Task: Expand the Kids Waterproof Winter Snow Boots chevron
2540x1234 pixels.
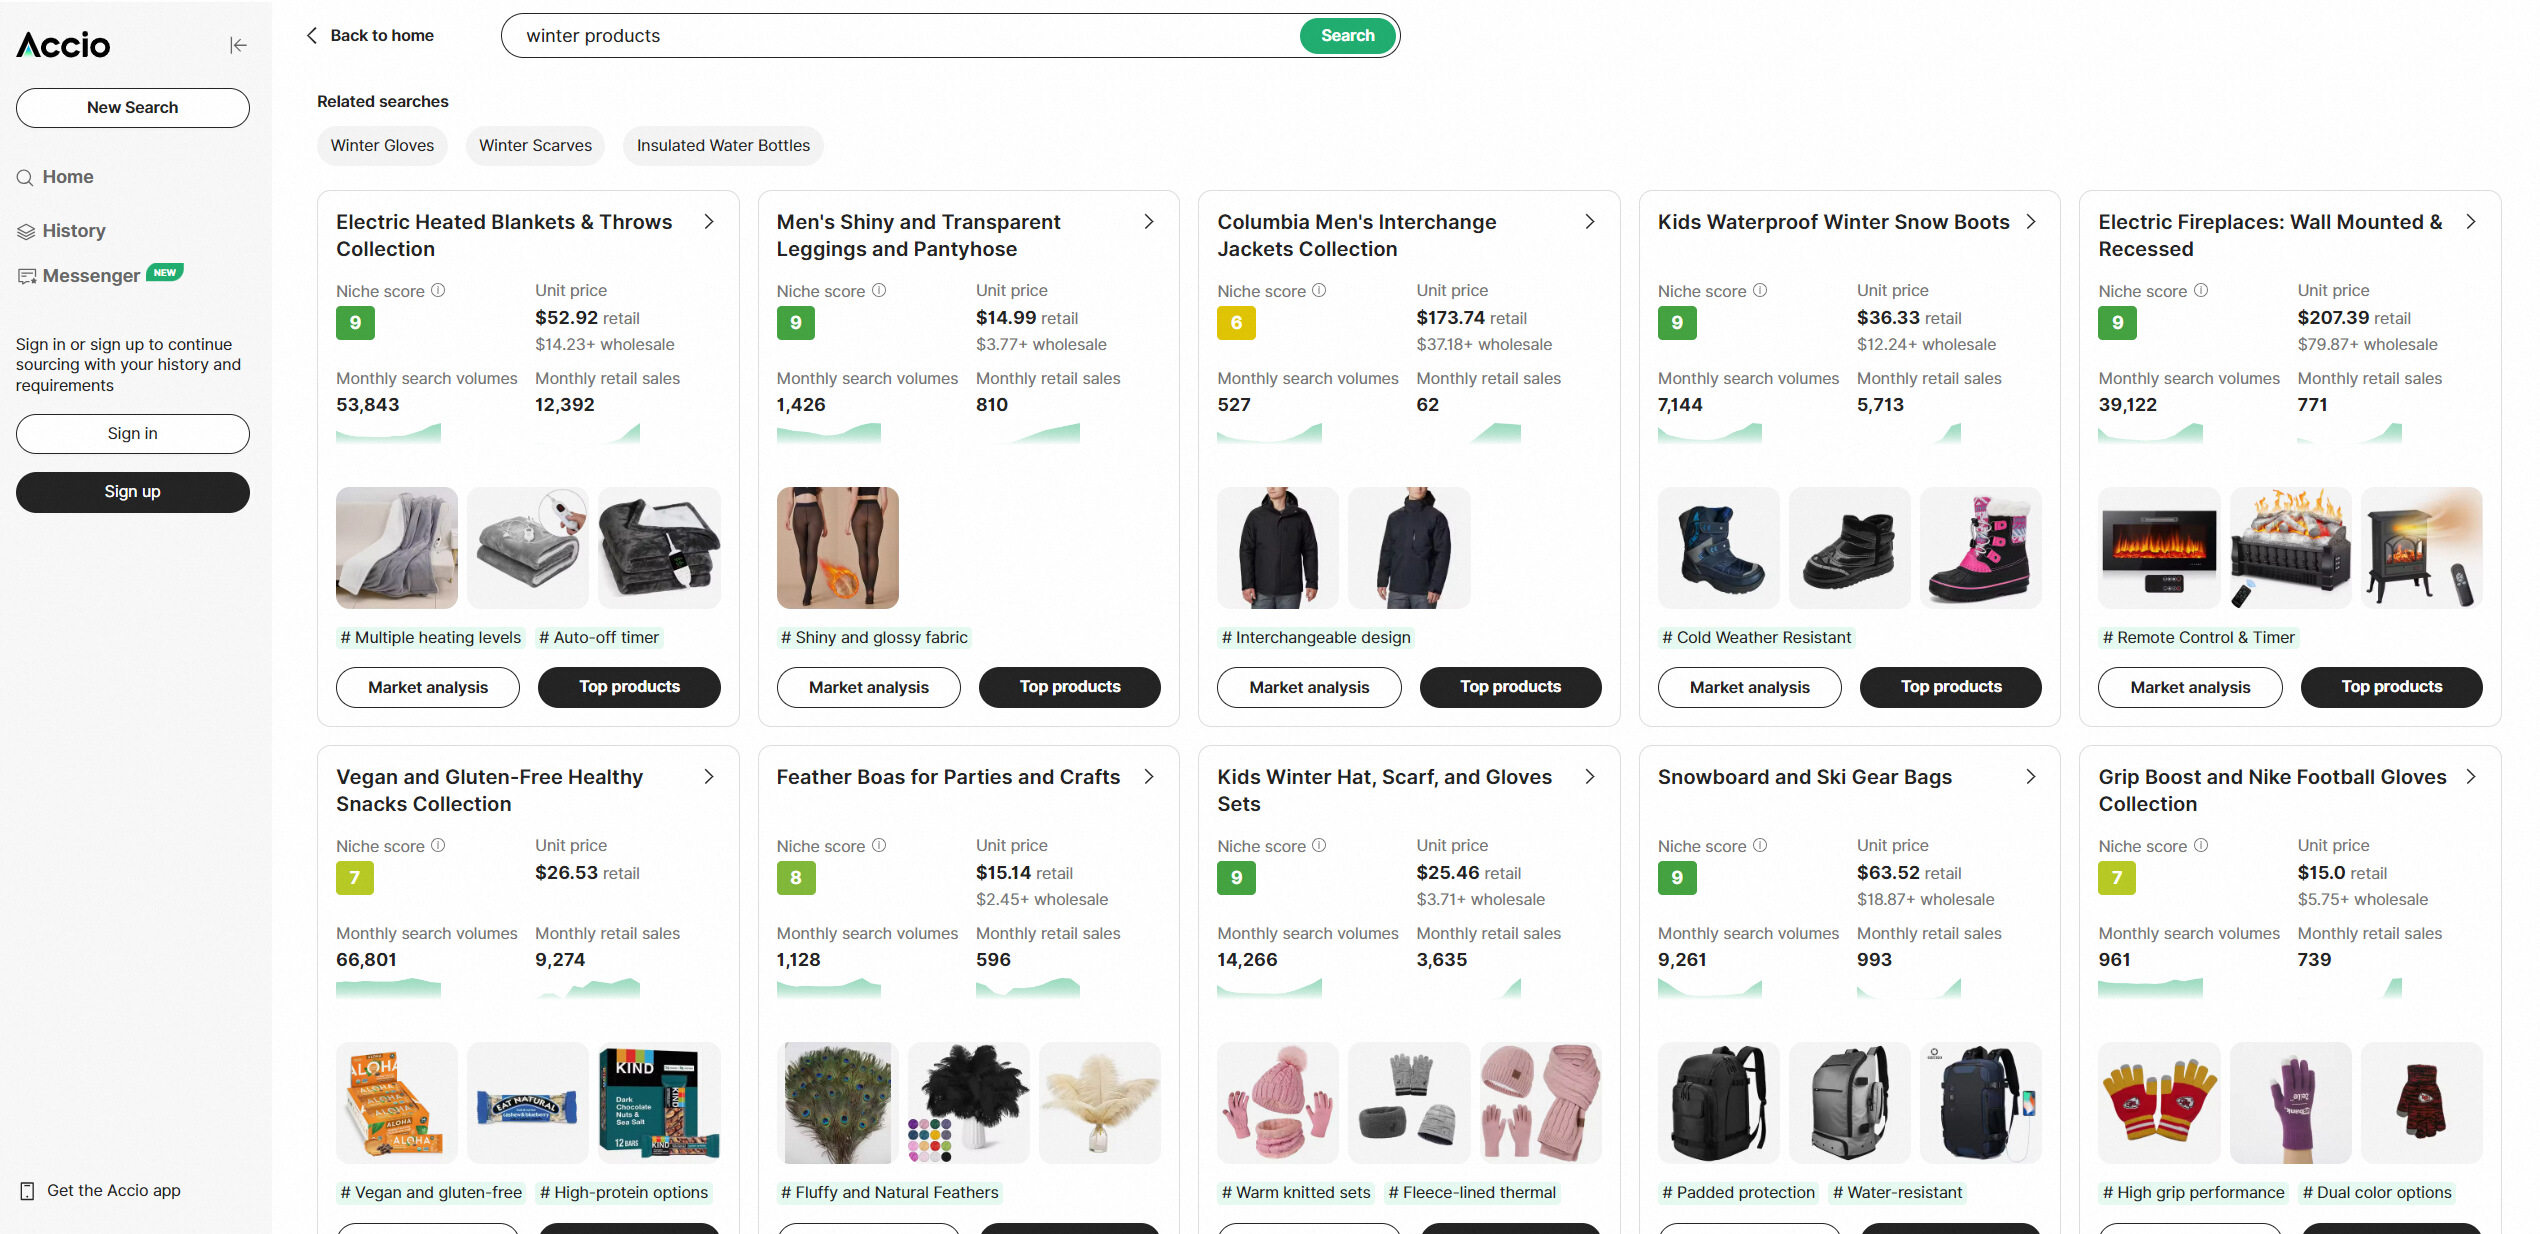Action: tap(2031, 222)
